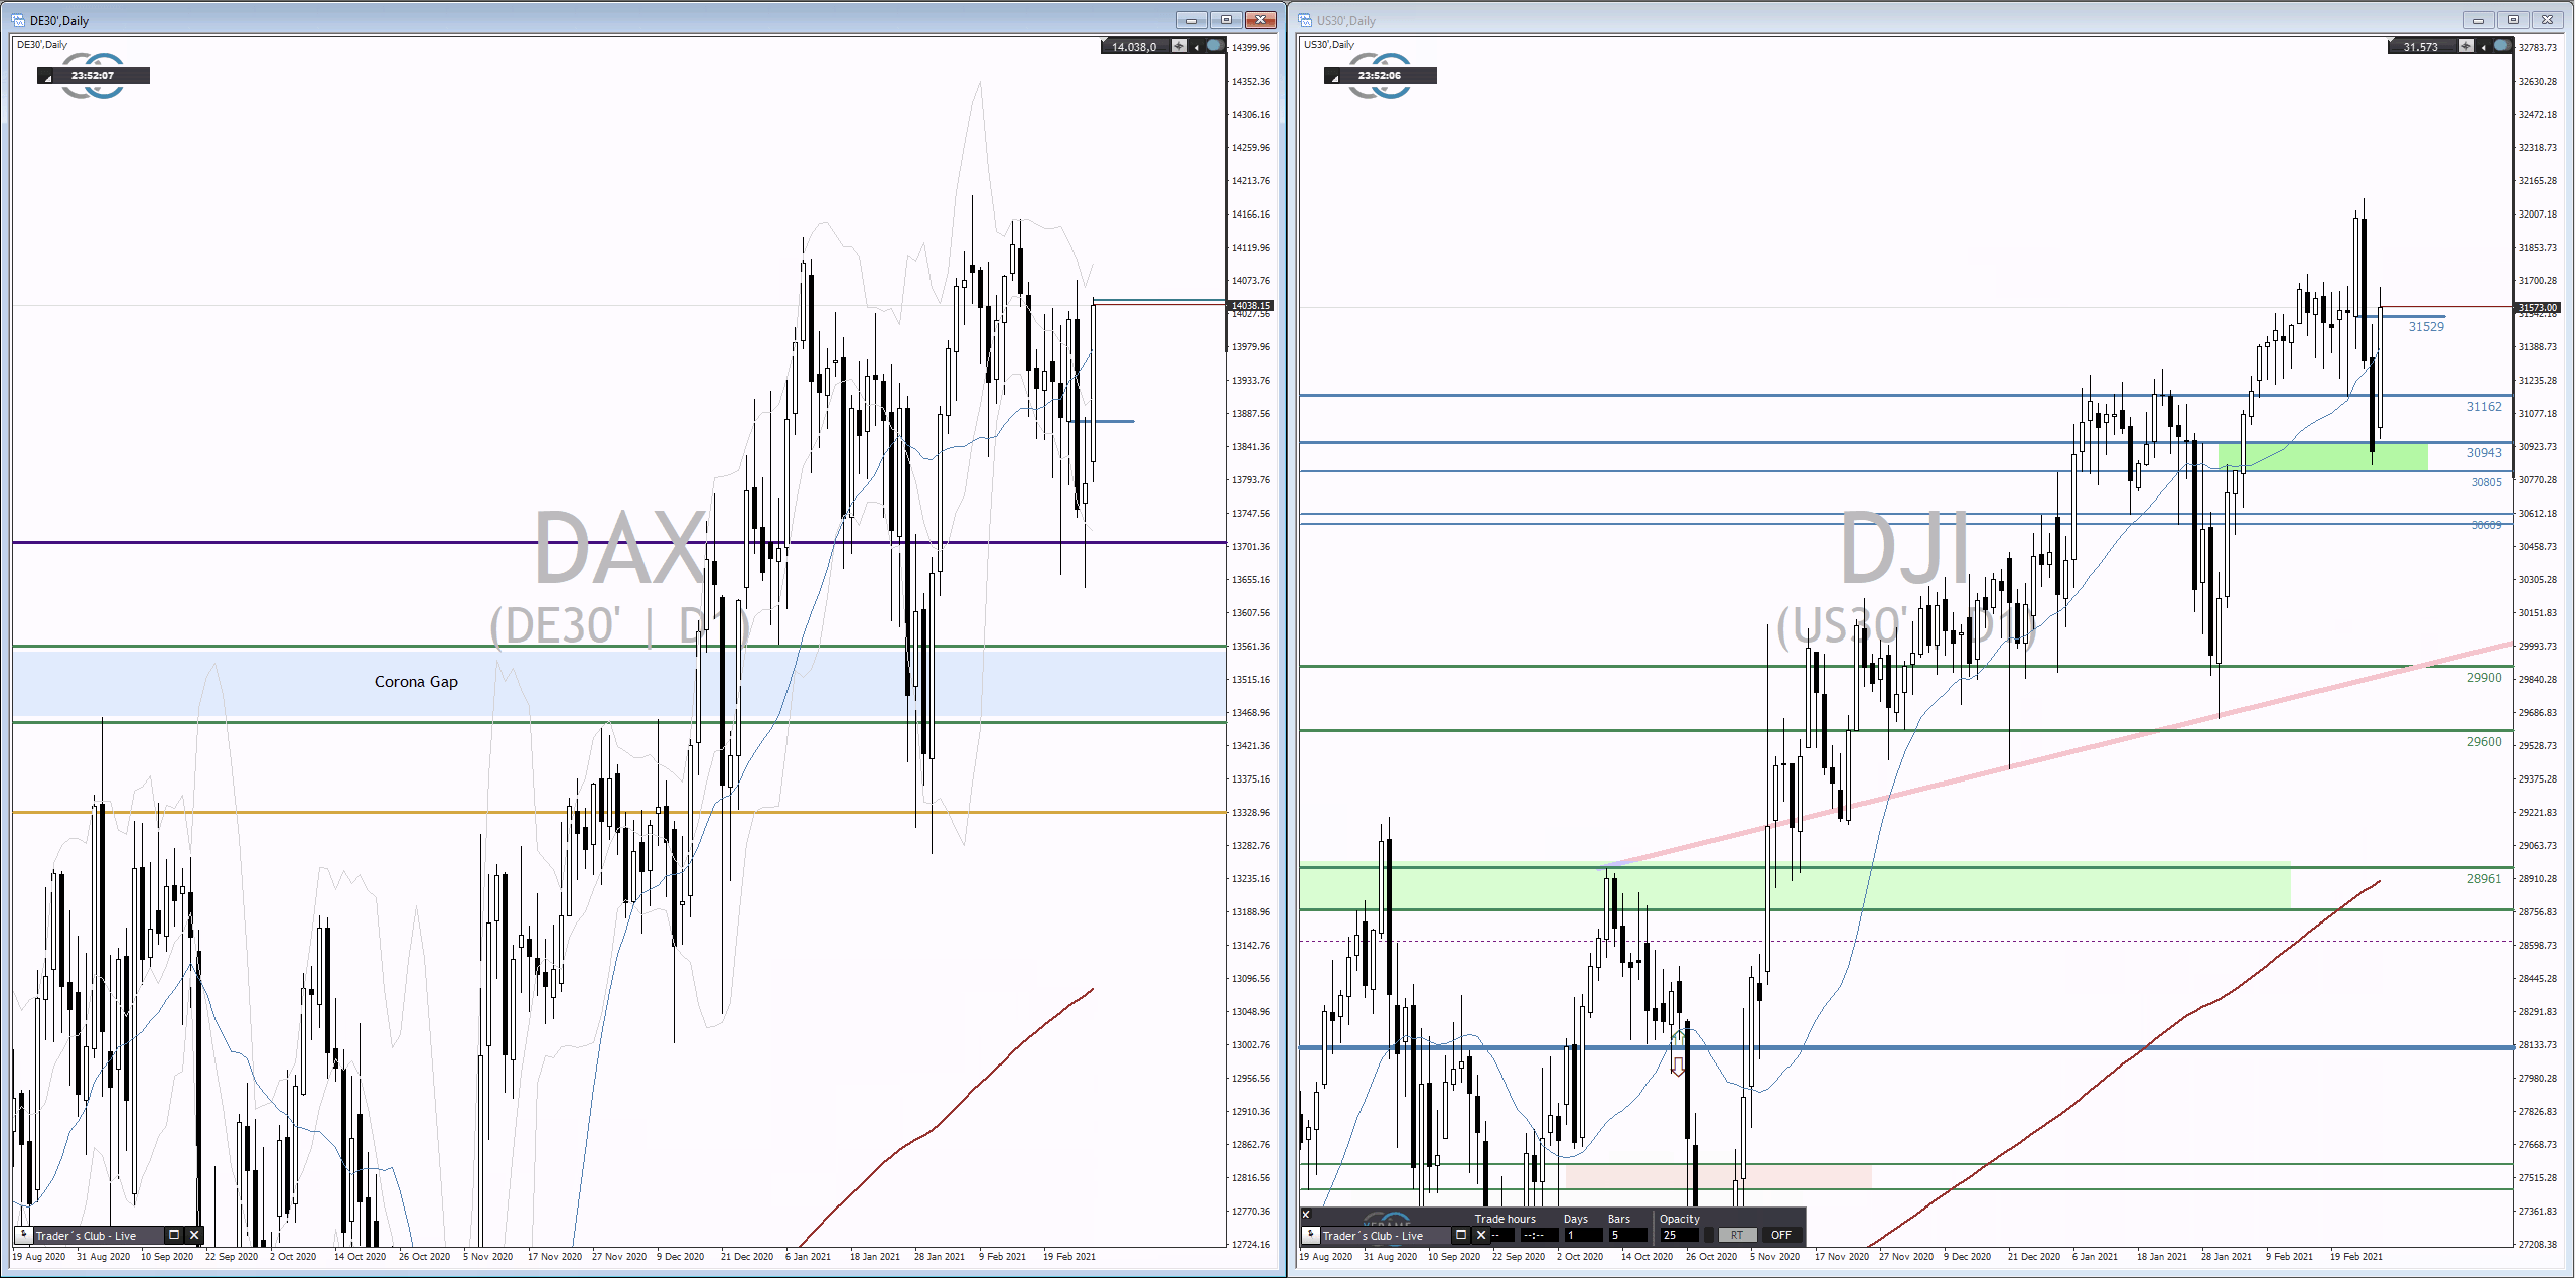This screenshot has width=2576, height=1278.
Task: Click the Bars input field
Action: tap(1628, 1235)
